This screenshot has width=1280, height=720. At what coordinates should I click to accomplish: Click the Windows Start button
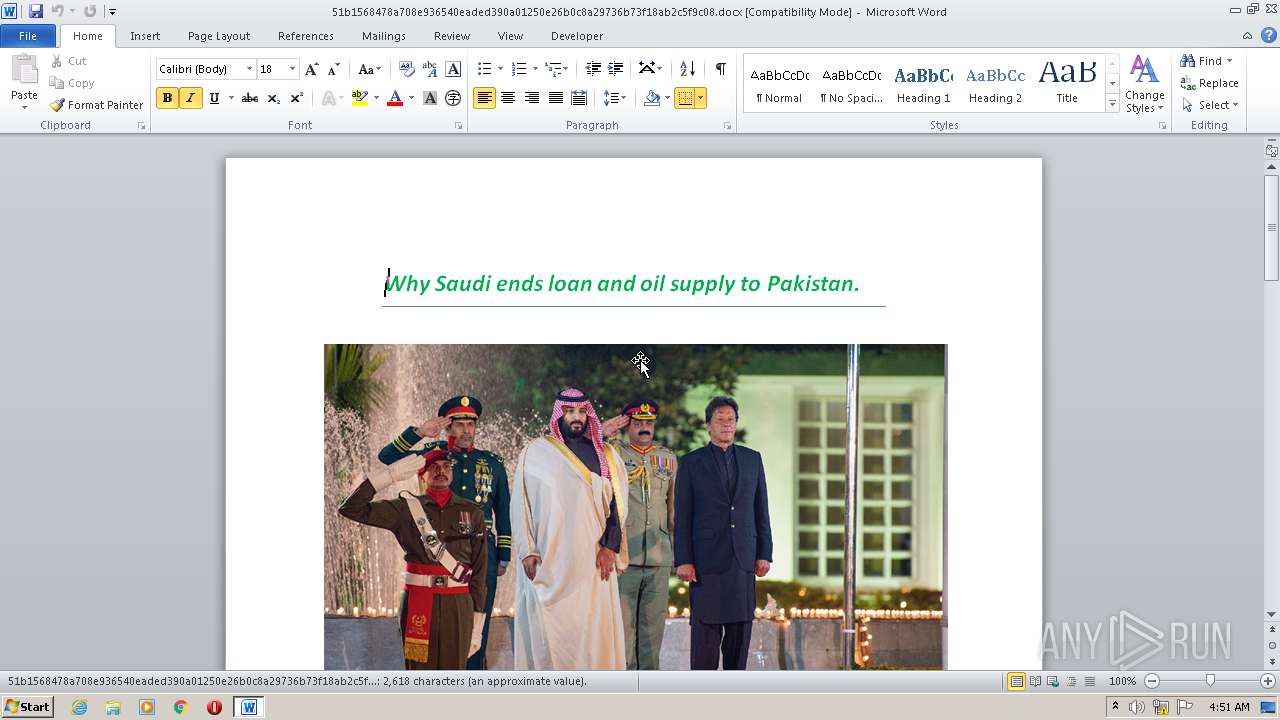(27, 707)
